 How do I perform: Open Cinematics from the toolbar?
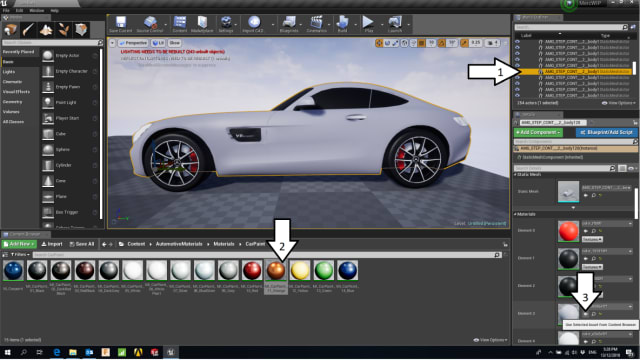point(316,24)
